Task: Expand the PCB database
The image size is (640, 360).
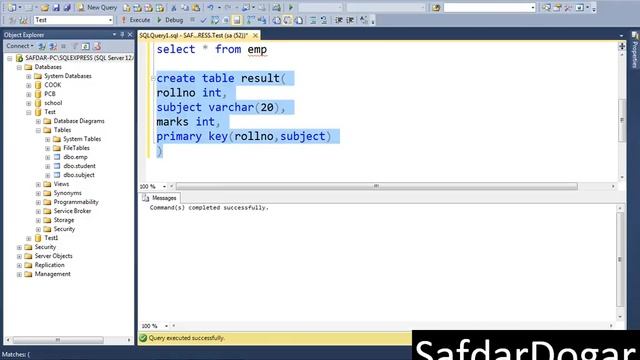Action: (29, 94)
